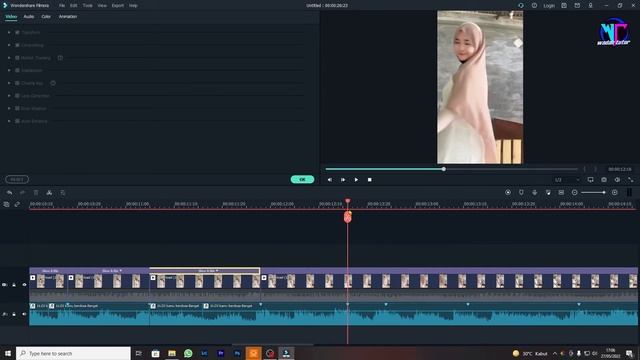Viewport: 640px width, 360px height.
Task: Toggle the auto ripple link icon
Action: coord(17,204)
